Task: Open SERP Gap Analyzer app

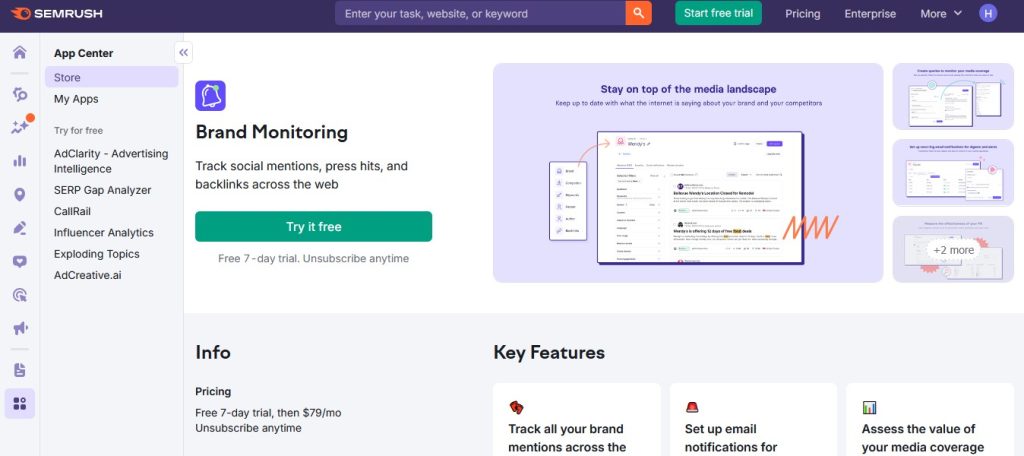Action: pos(103,190)
